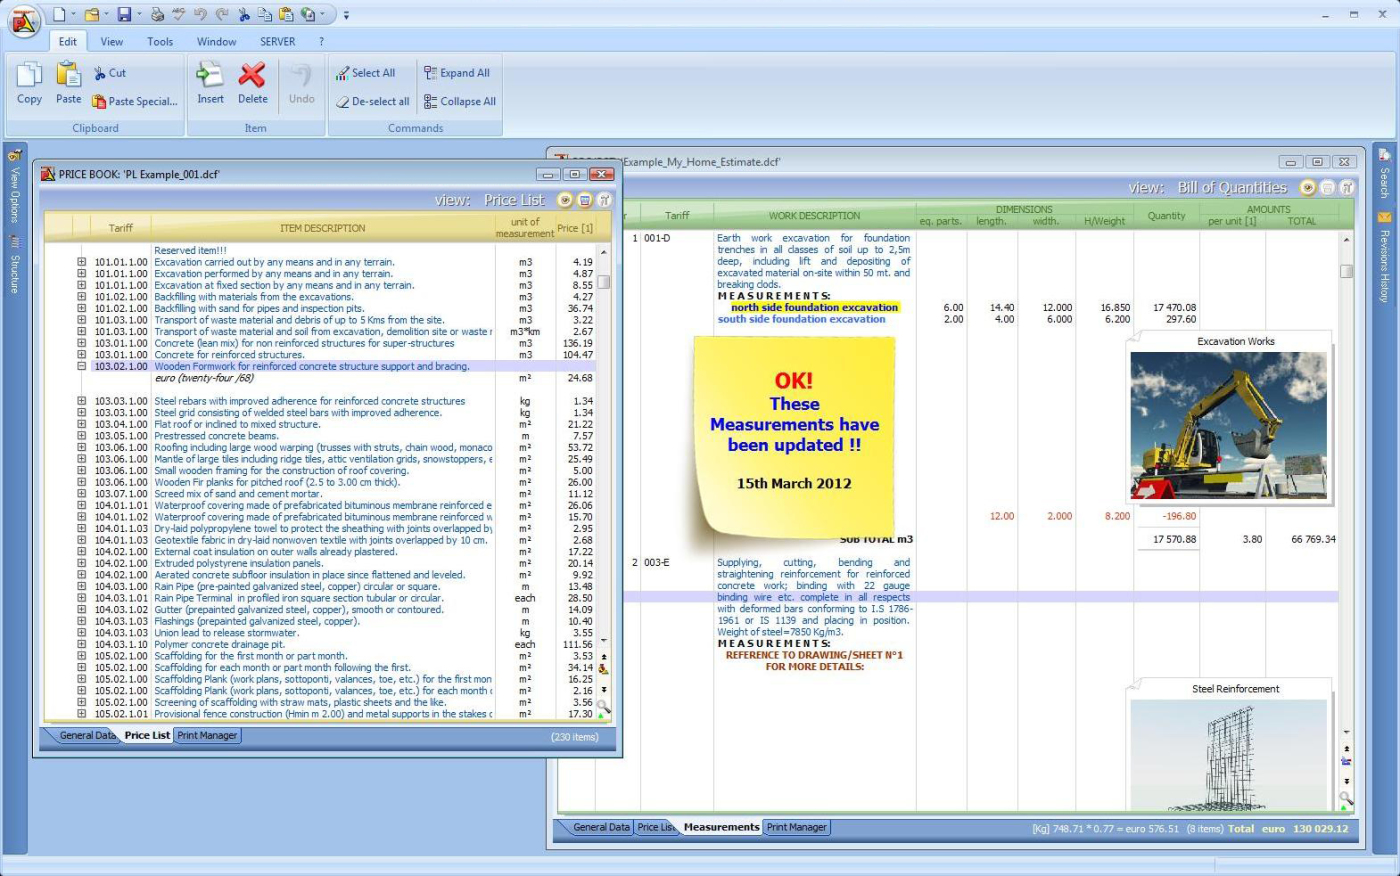Toggle eye view button in Bill of Quantities
Image resolution: width=1400 pixels, height=876 pixels.
point(1308,187)
